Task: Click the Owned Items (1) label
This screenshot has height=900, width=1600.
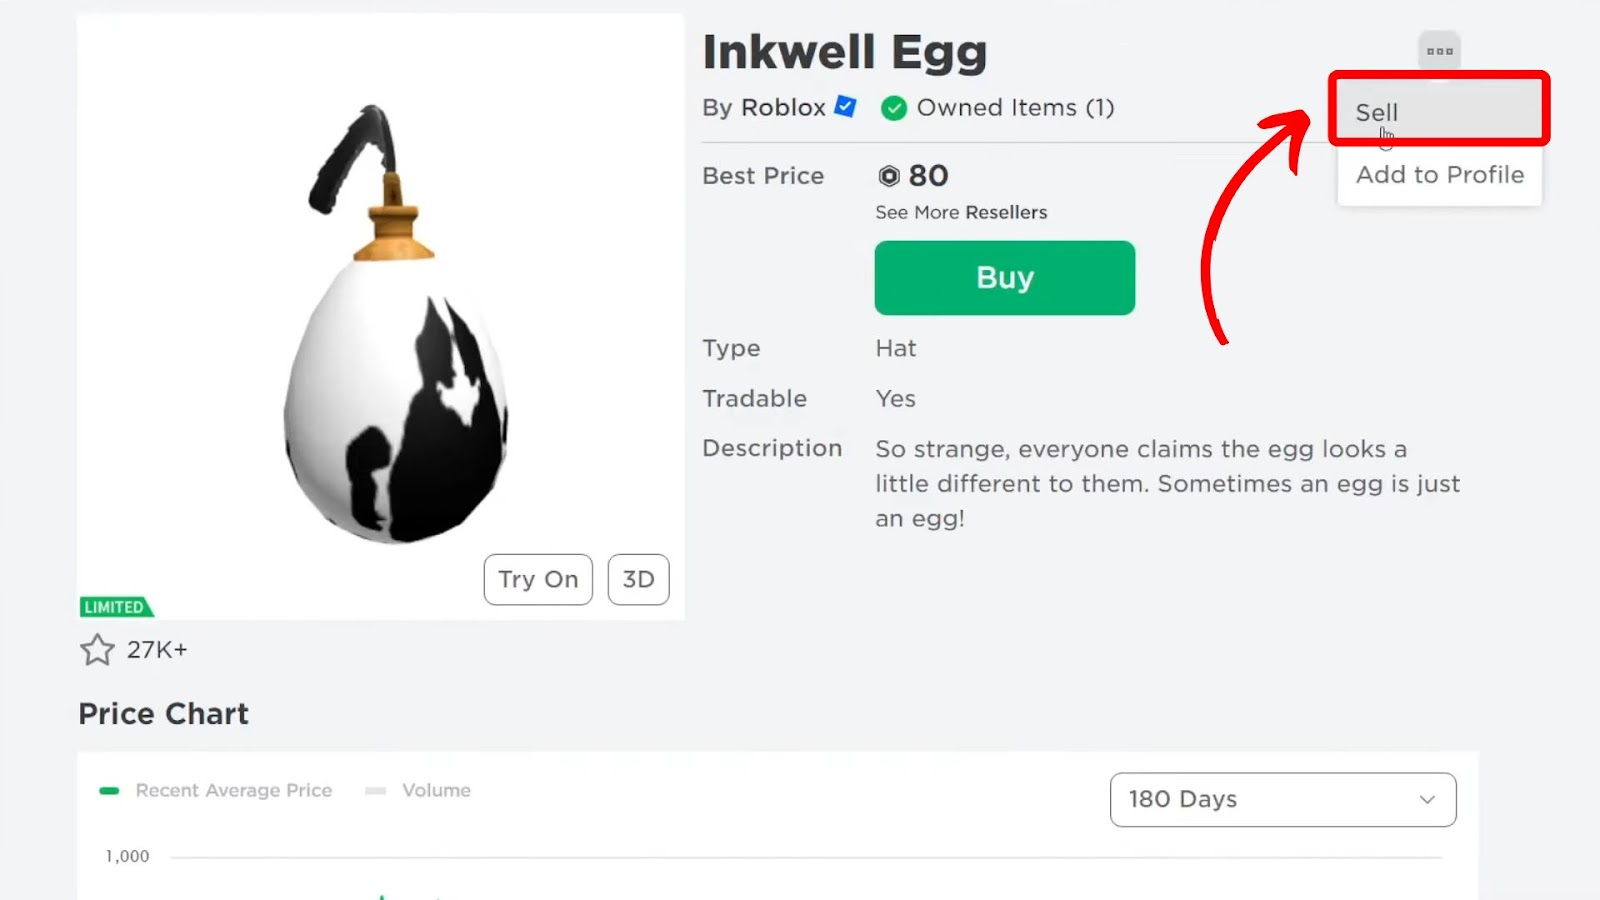Action: coord(1015,108)
